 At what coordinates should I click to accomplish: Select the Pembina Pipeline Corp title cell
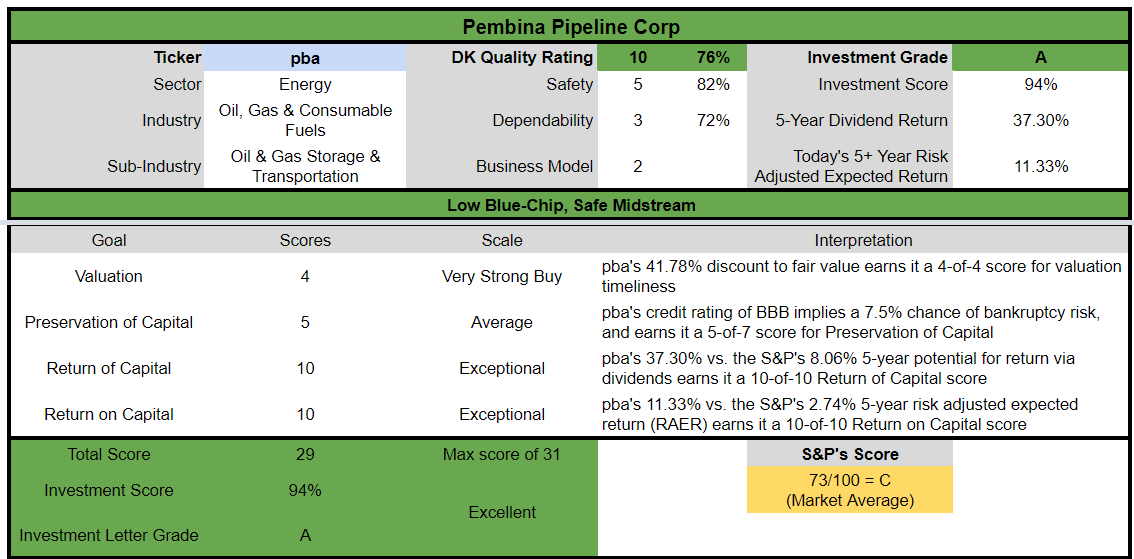570,27
